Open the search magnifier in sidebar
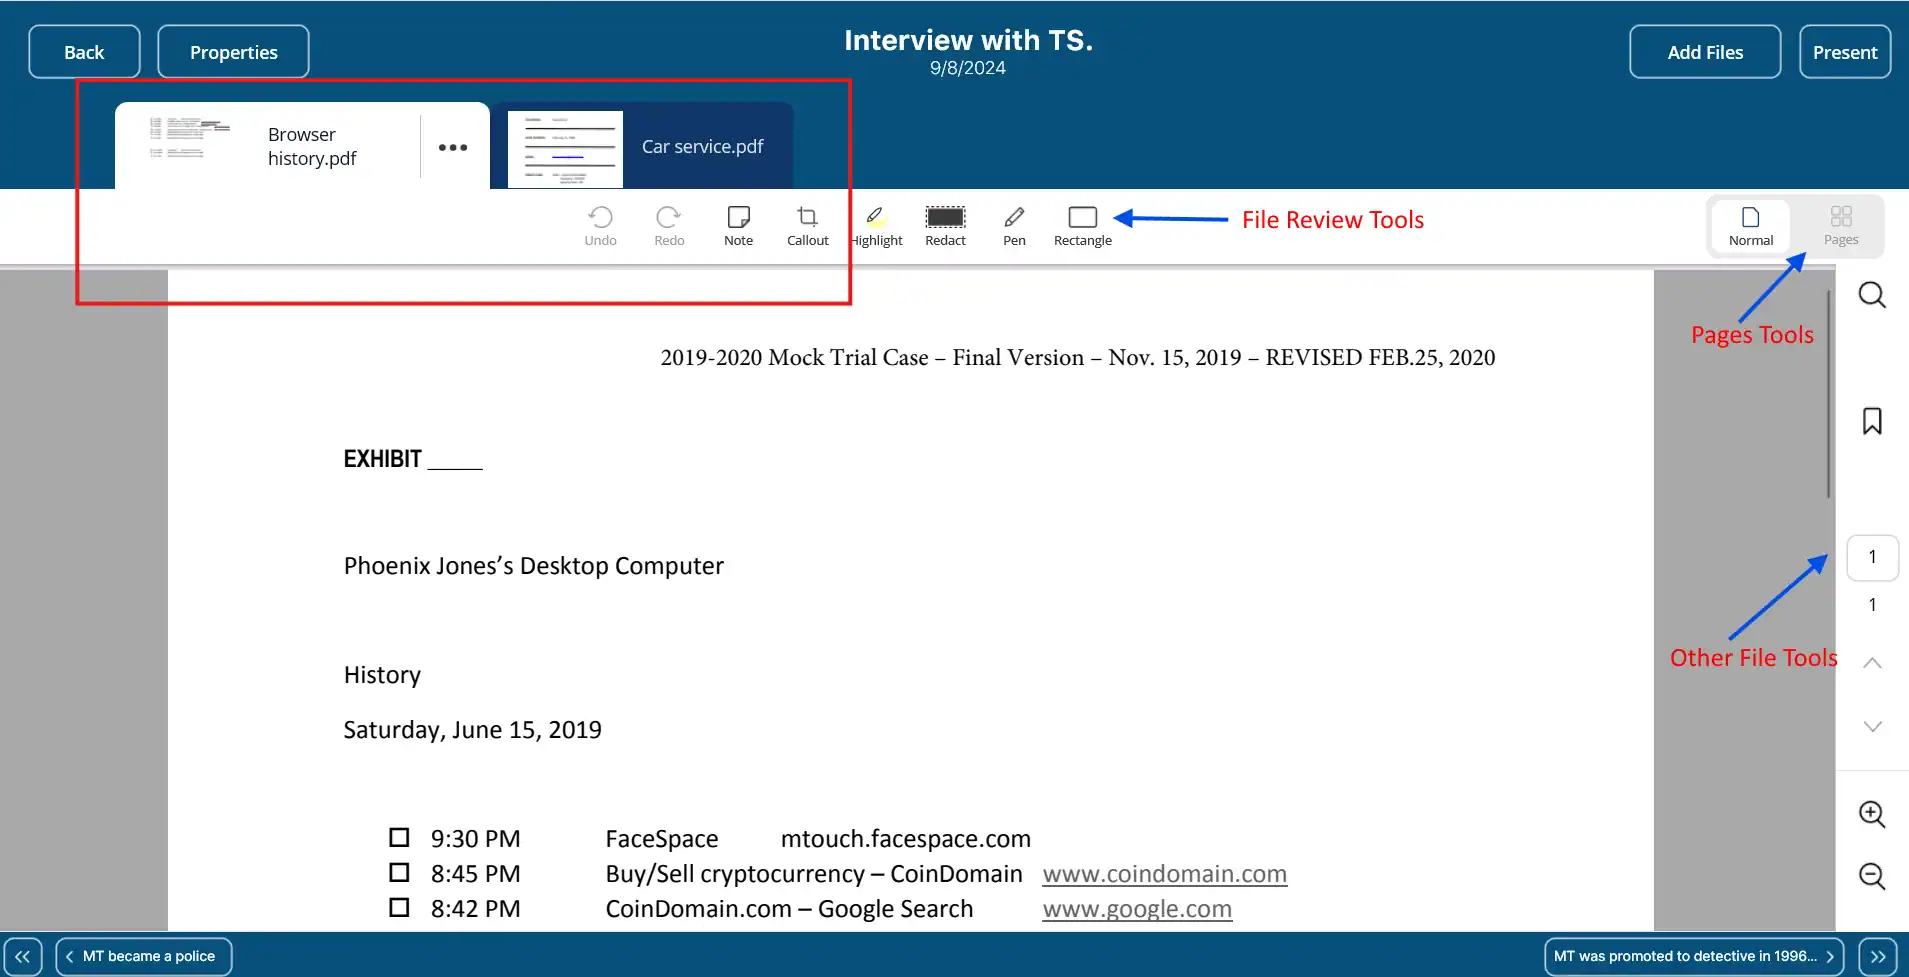The width and height of the screenshot is (1909, 977). click(1872, 295)
